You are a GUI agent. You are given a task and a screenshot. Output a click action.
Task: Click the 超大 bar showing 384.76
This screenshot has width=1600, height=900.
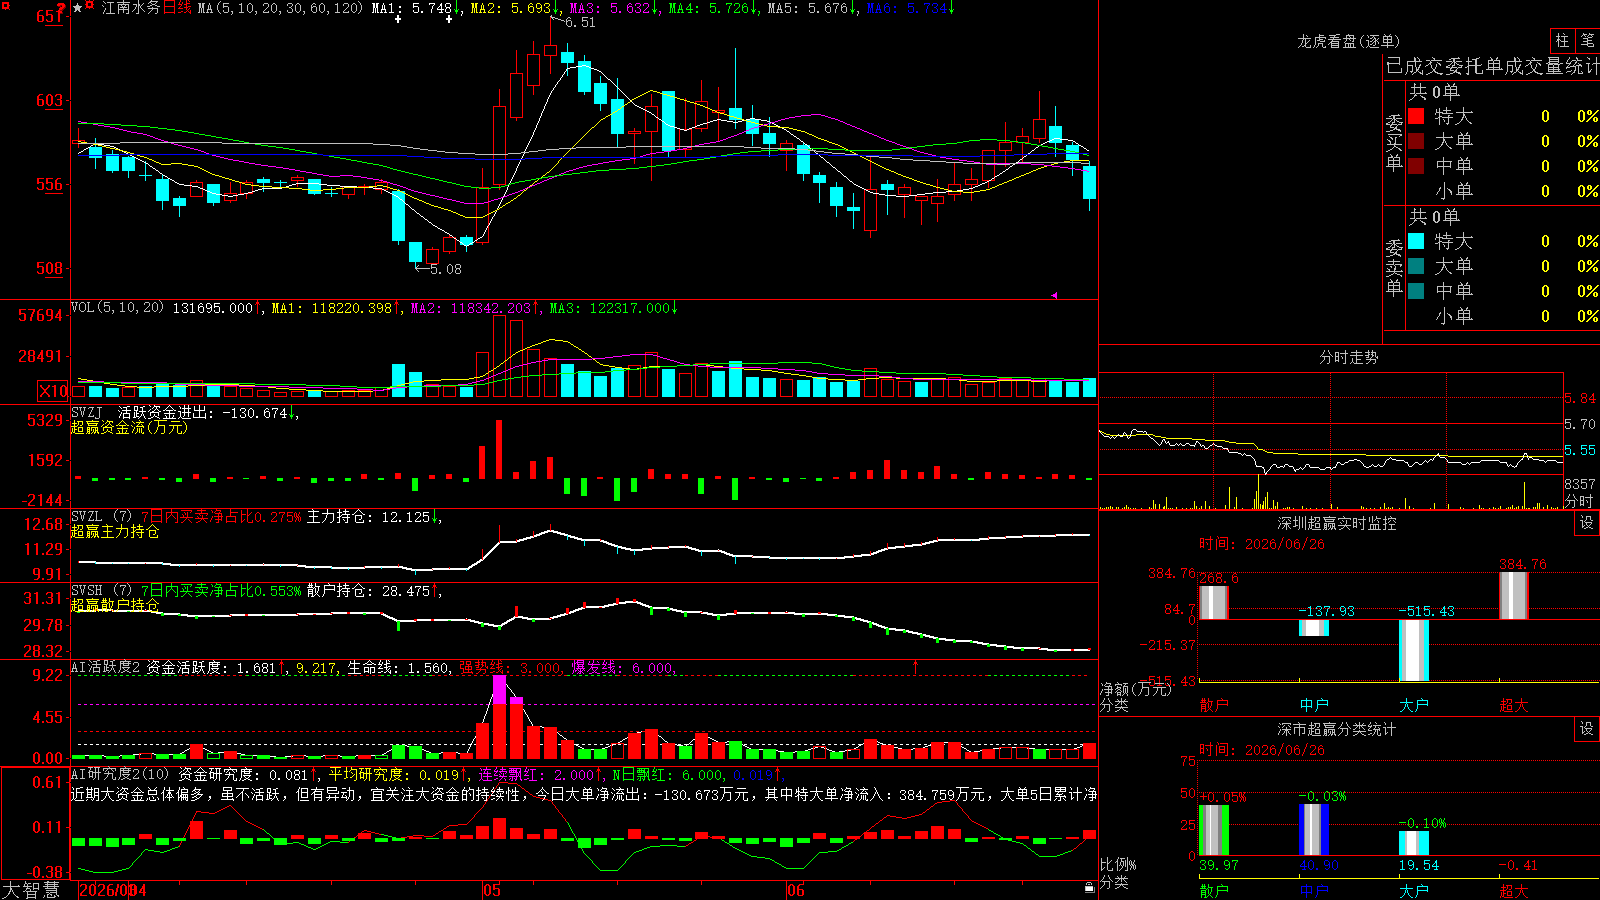(x=1513, y=595)
